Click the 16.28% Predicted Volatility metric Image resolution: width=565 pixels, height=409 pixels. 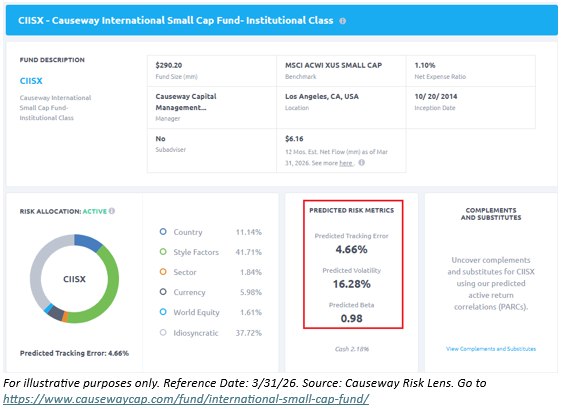[x=351, y=284]
